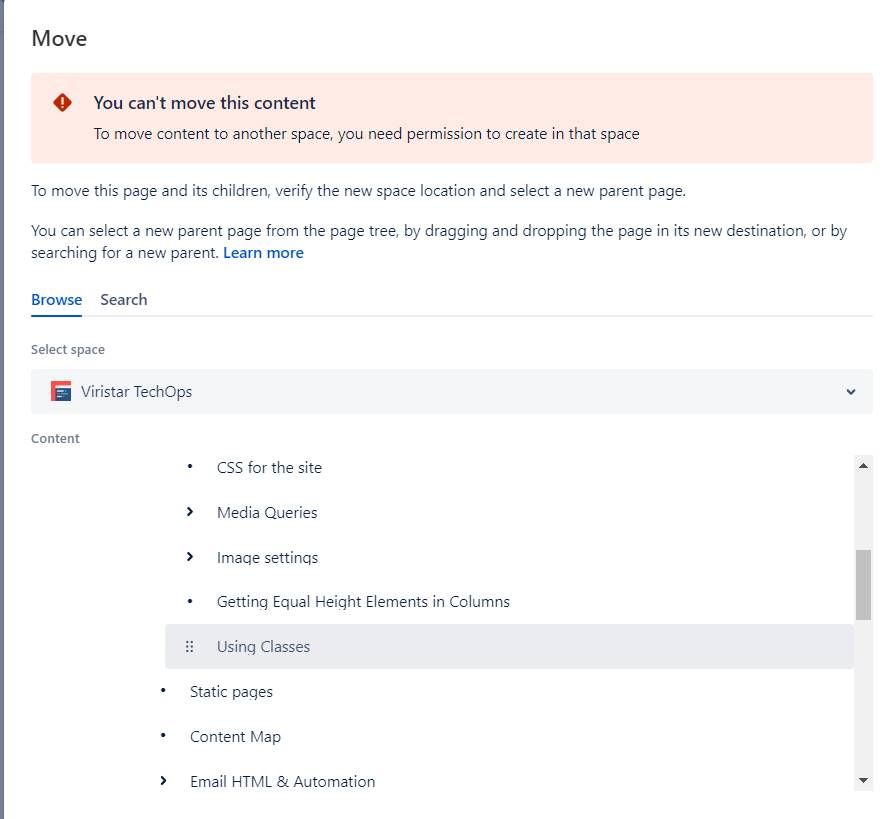Switch to the Search tab
This screenshot has height=819, width=896.
pyautogui.click(x=123, y=299)
